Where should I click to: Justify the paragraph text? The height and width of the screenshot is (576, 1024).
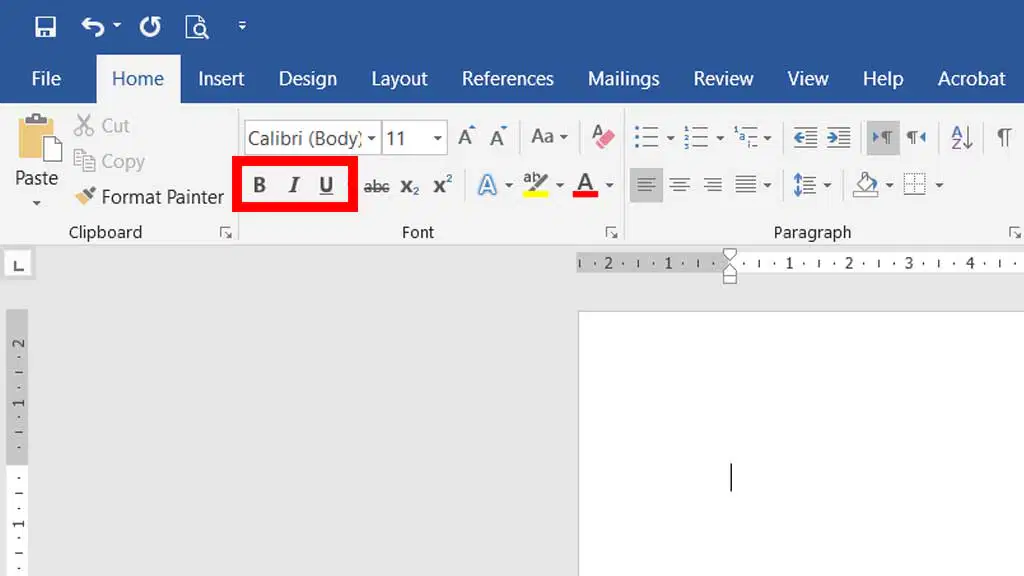coord(746,185)
